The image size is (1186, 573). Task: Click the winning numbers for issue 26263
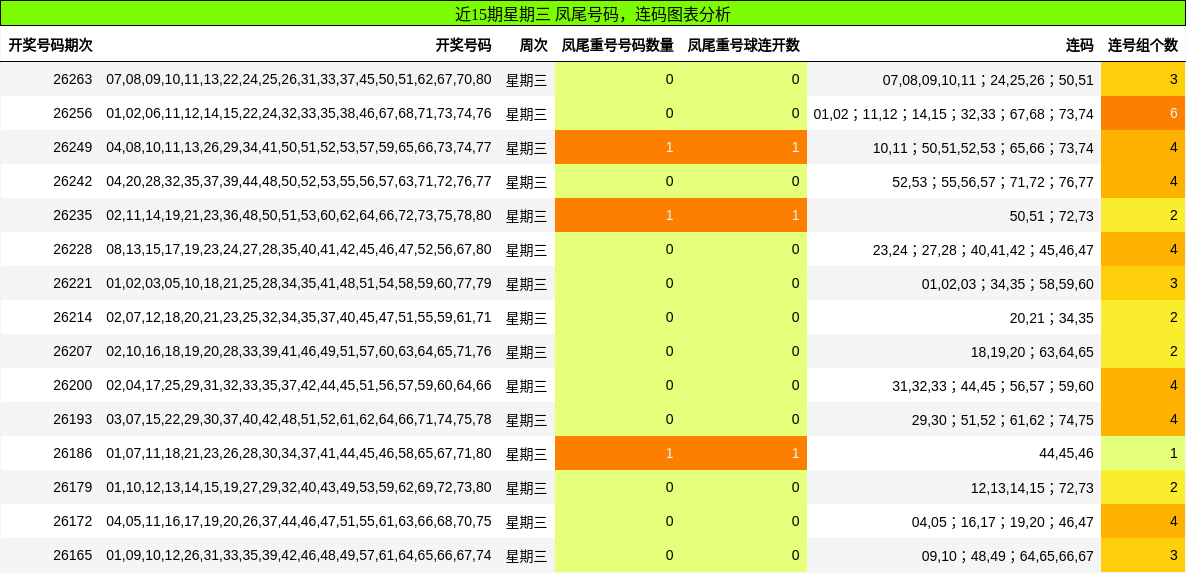point(299,79)
